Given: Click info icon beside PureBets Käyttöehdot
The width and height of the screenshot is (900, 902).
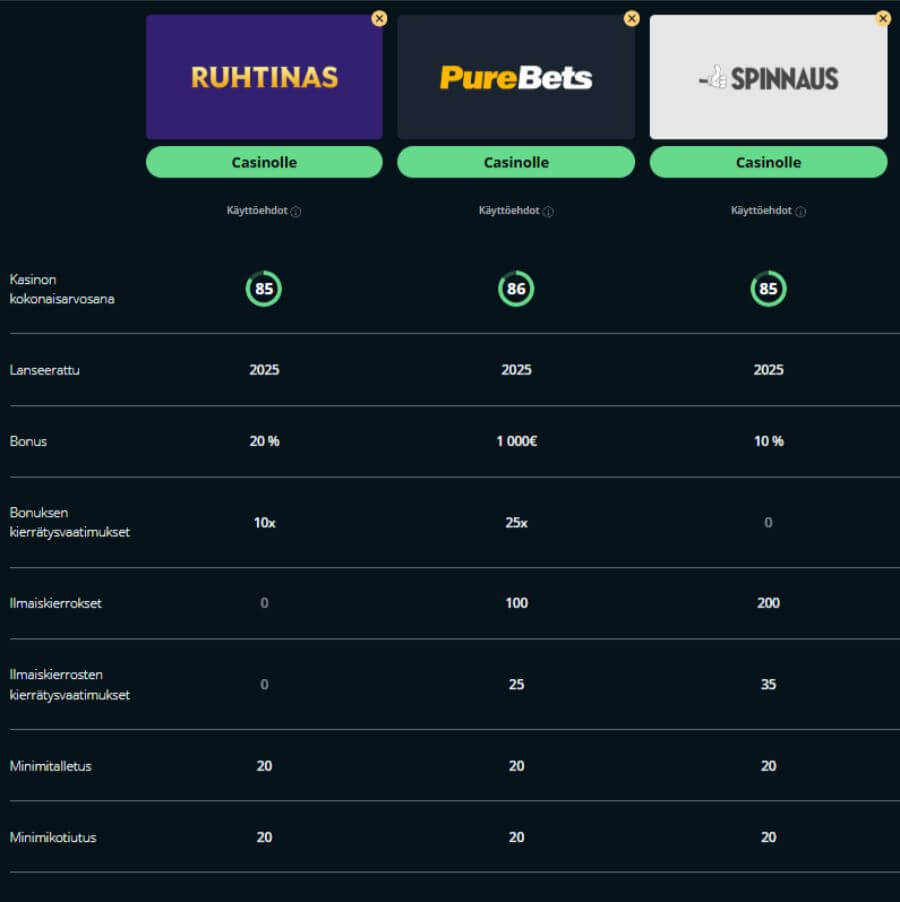Looking at the screenshot, I should click(548, 212).
